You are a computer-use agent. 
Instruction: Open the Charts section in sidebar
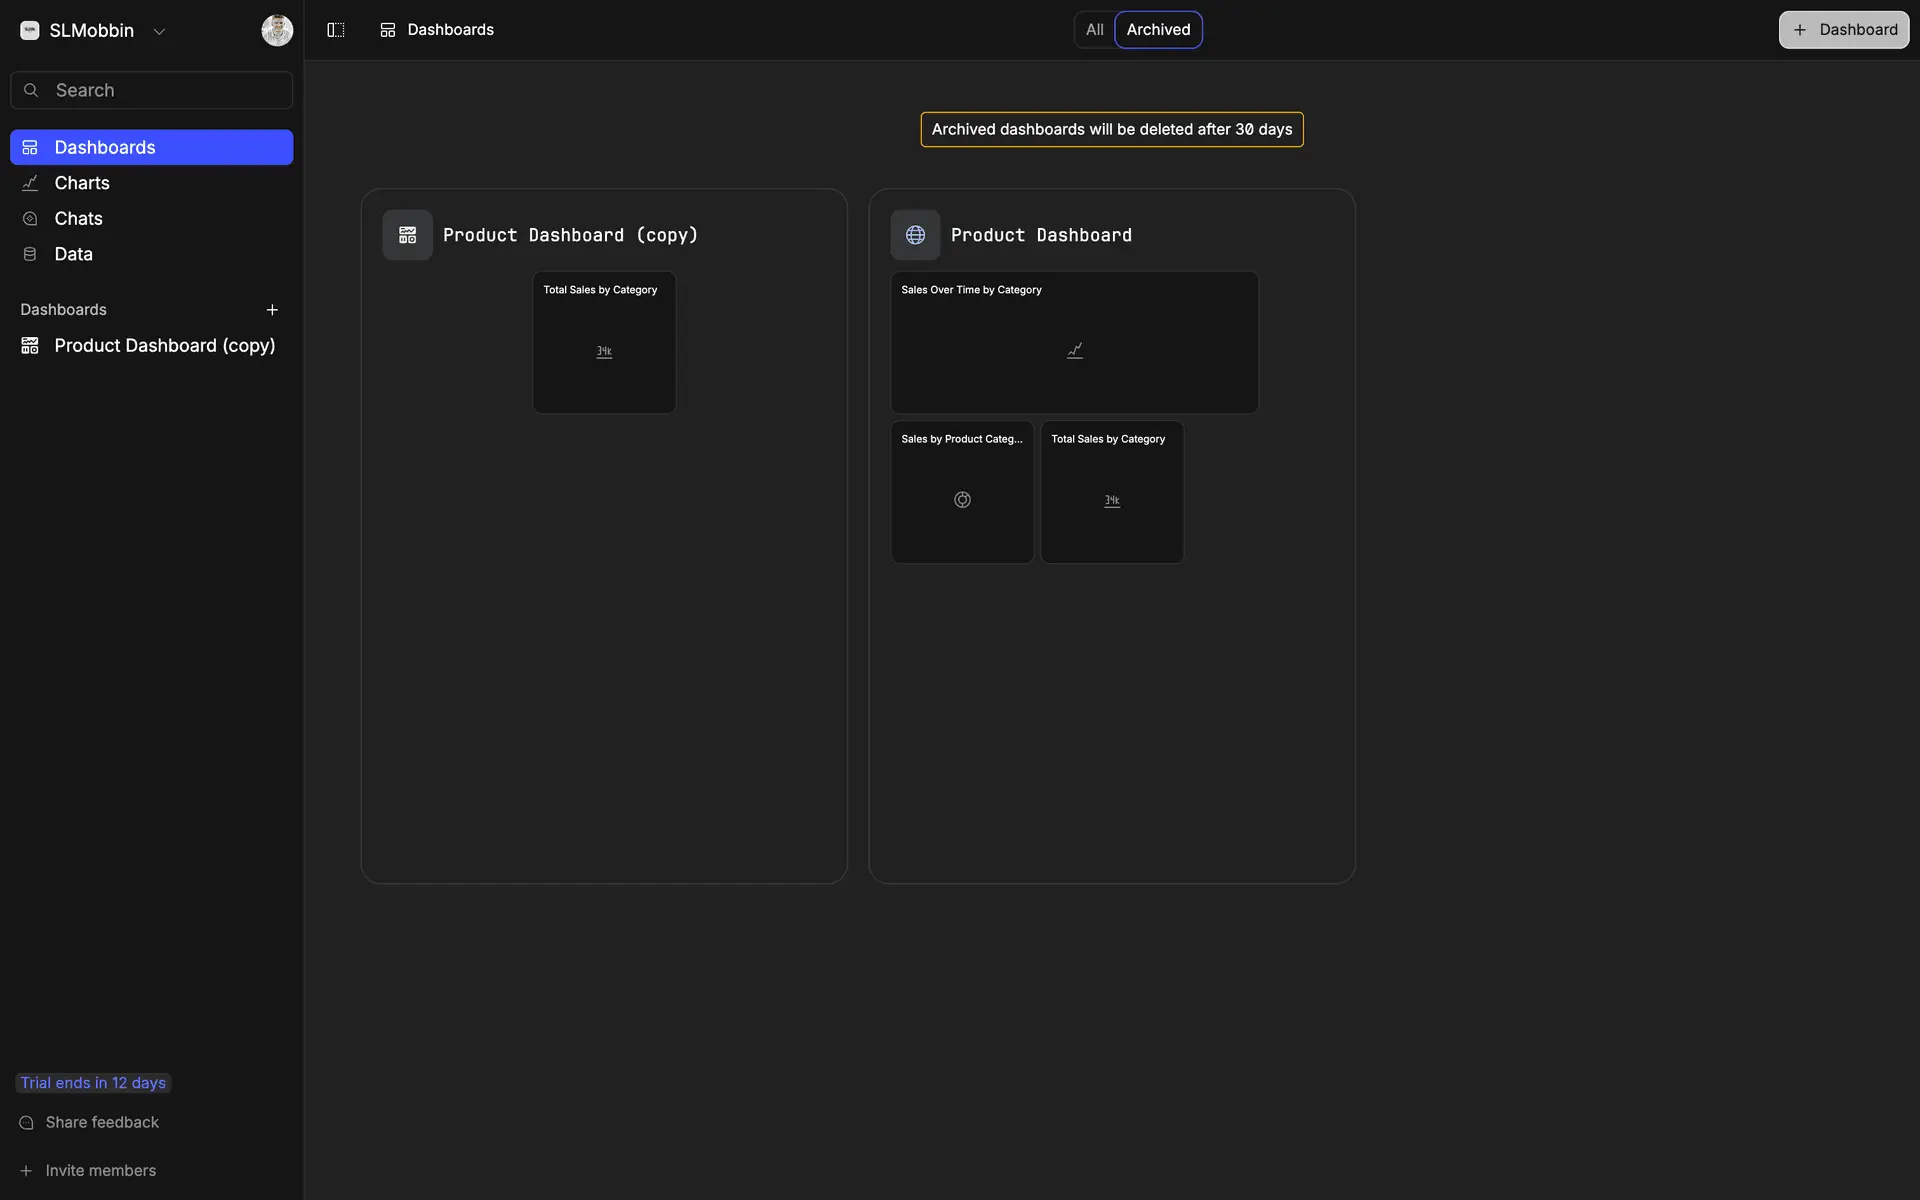tap(82, 183)
